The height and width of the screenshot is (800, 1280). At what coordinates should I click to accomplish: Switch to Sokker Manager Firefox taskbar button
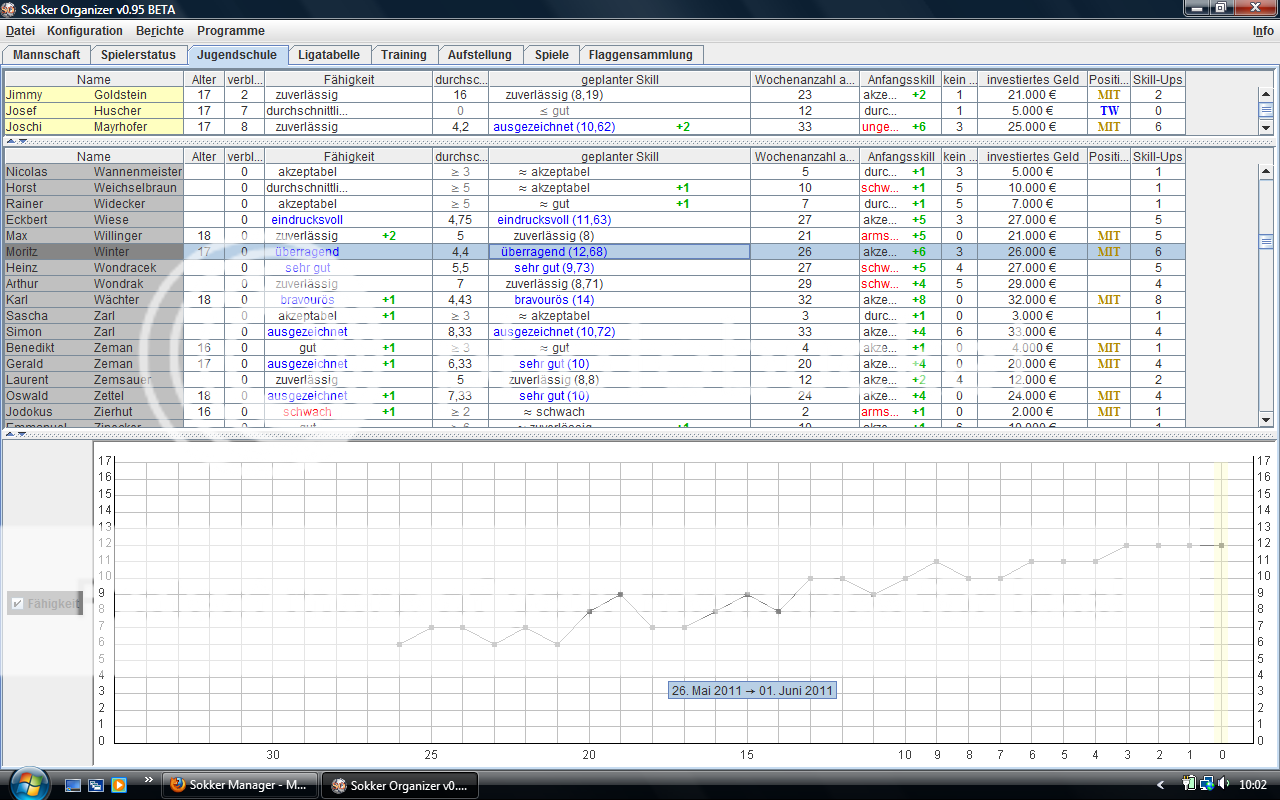tap(240, 785)
